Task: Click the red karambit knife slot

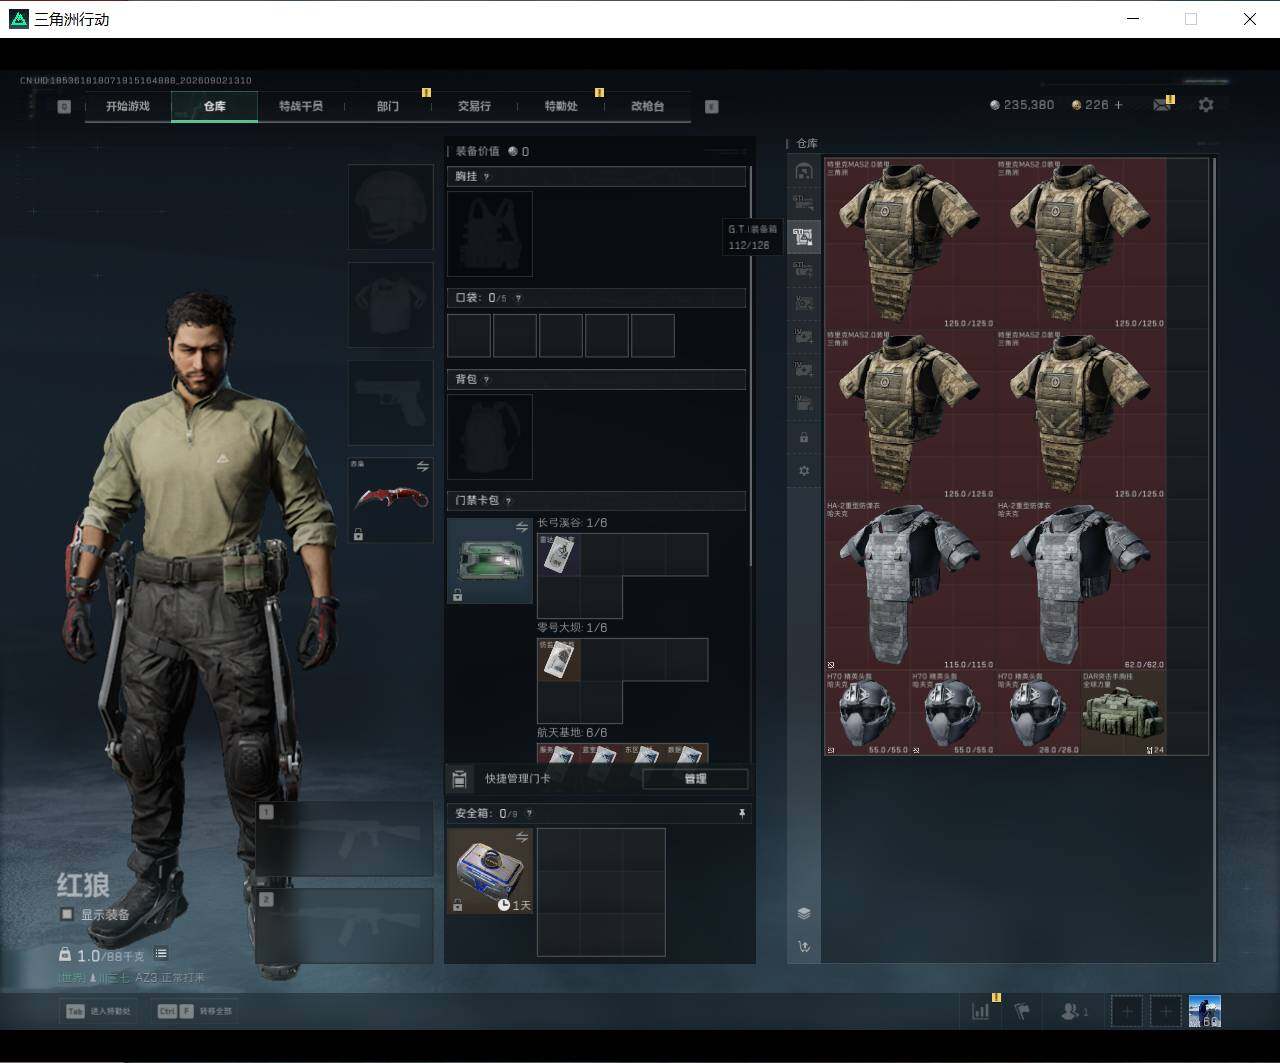Action: [391, 501]
